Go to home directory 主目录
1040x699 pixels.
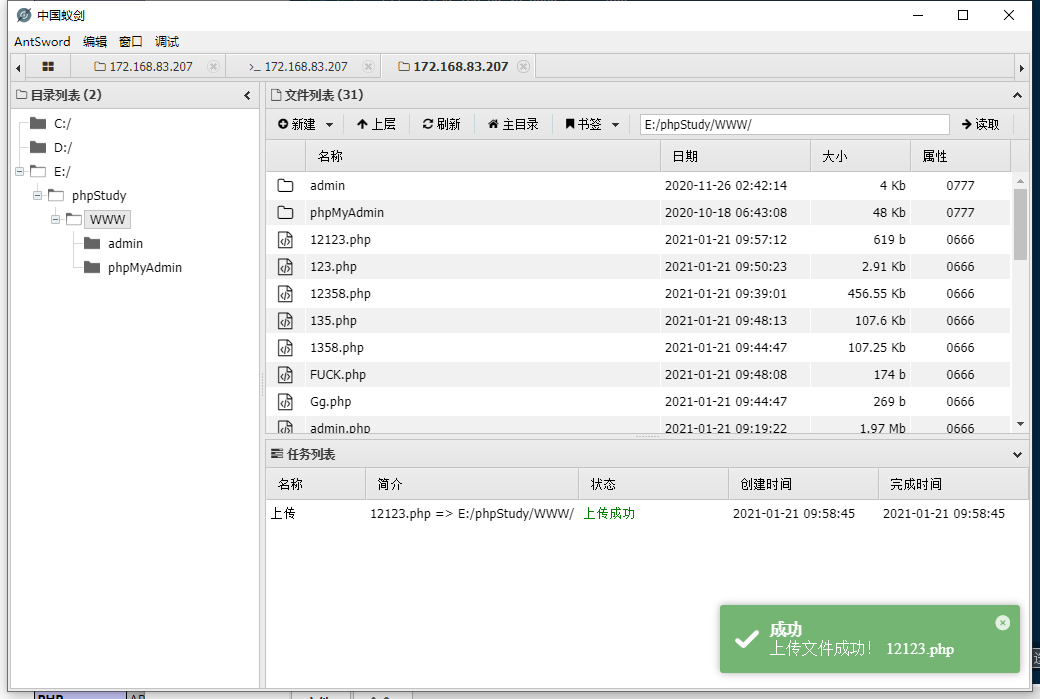point(513,124)
